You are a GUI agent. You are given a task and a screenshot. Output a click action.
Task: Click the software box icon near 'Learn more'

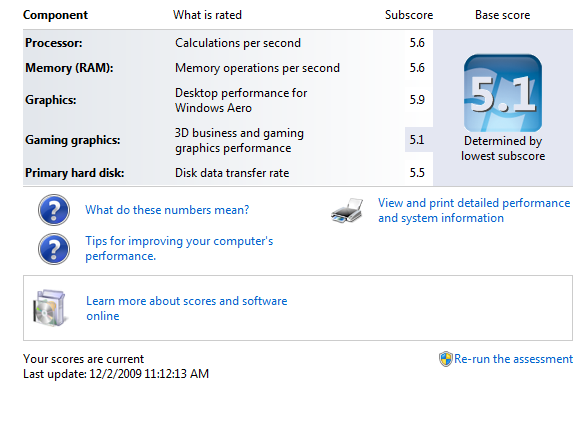[x=50, y=308]
